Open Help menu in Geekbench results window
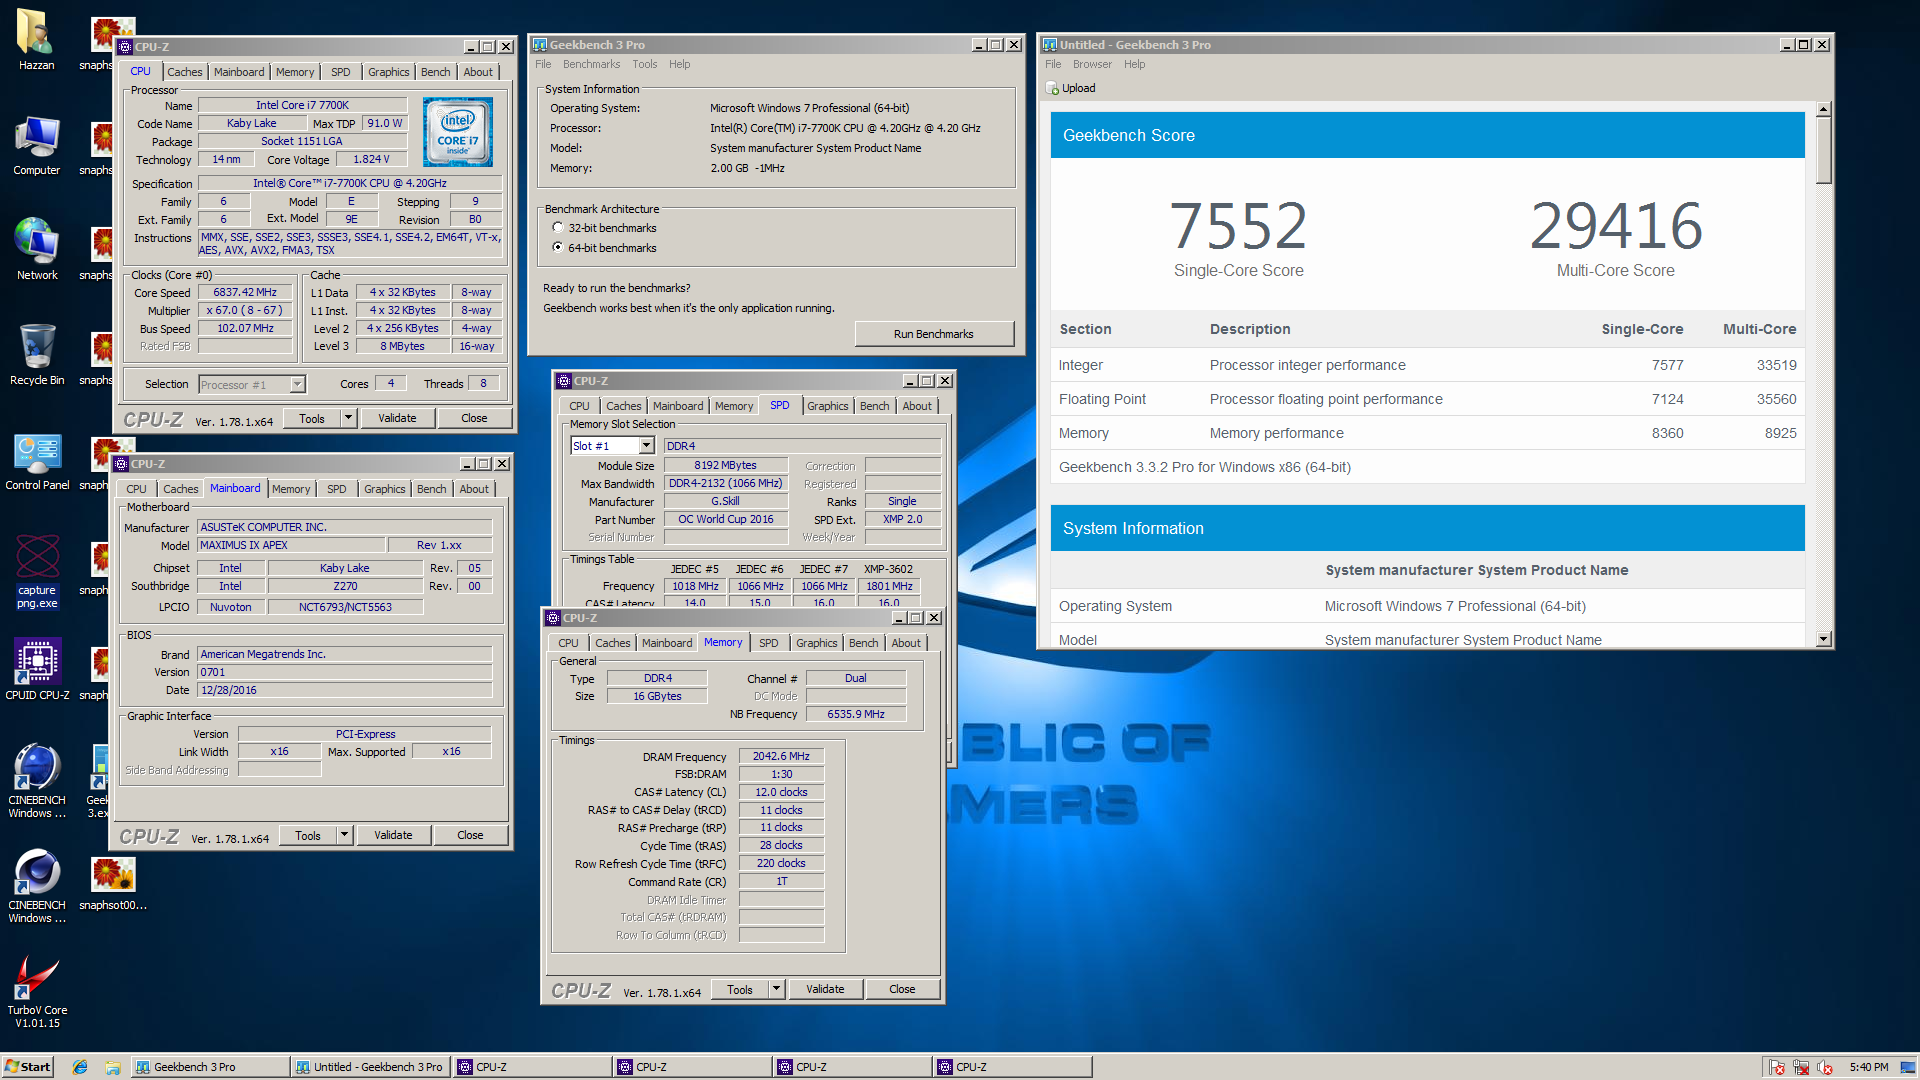 tap(1134, 64)
